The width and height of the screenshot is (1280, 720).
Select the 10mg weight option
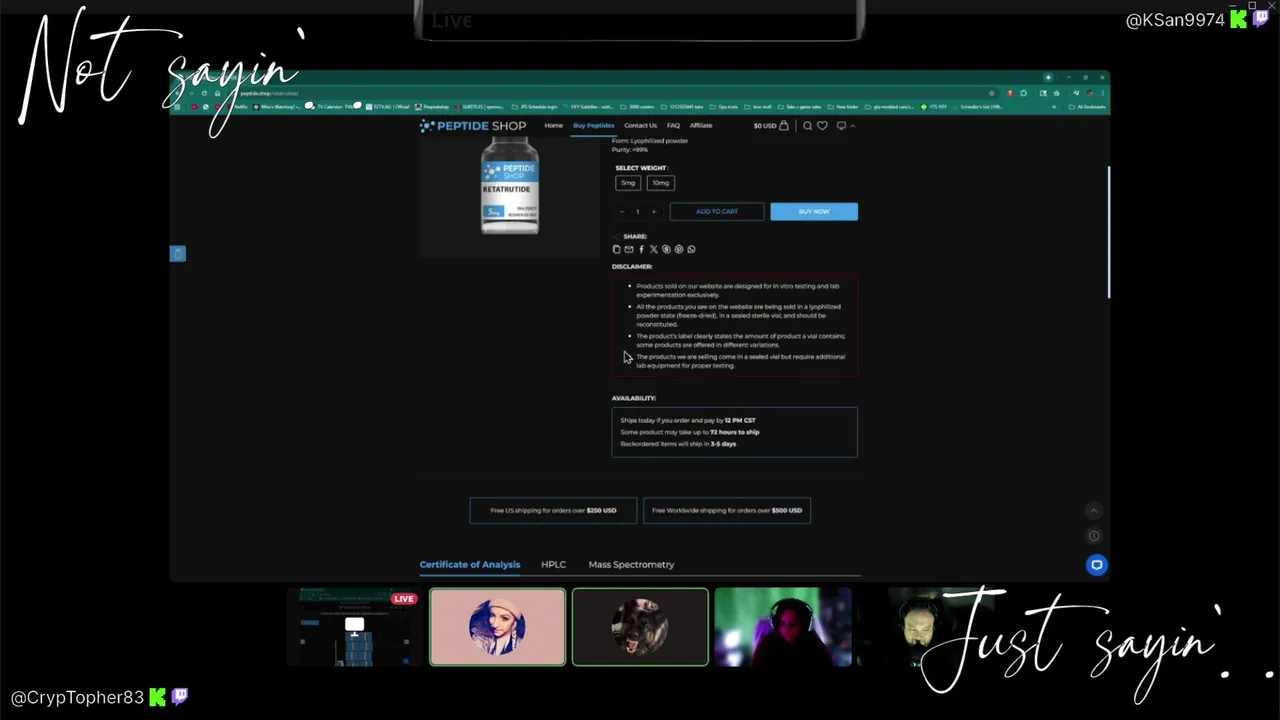coord(661,183)
